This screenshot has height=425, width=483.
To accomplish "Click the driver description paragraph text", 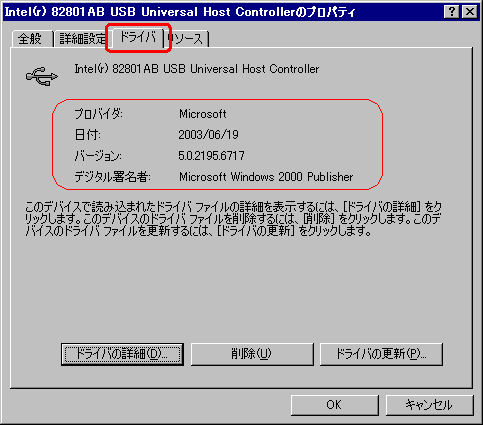I will click(233, 219).
